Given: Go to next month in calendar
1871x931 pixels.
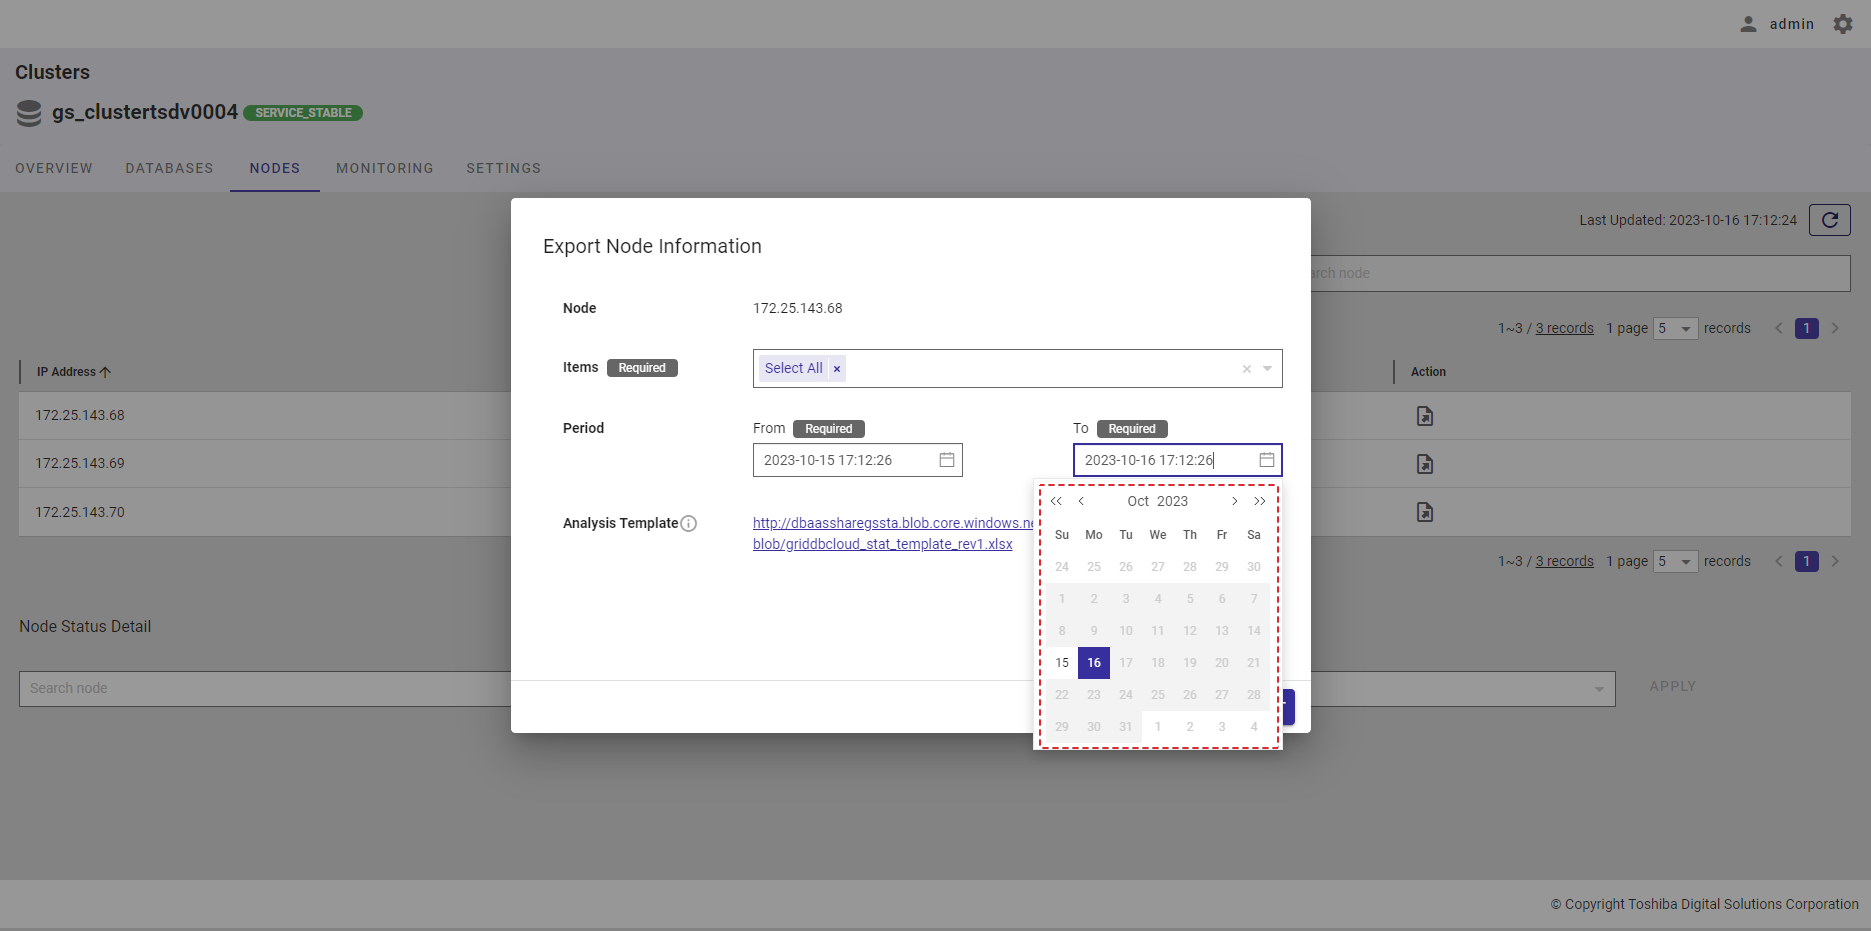Looking at the screenshot, I should pos(1234,501).
